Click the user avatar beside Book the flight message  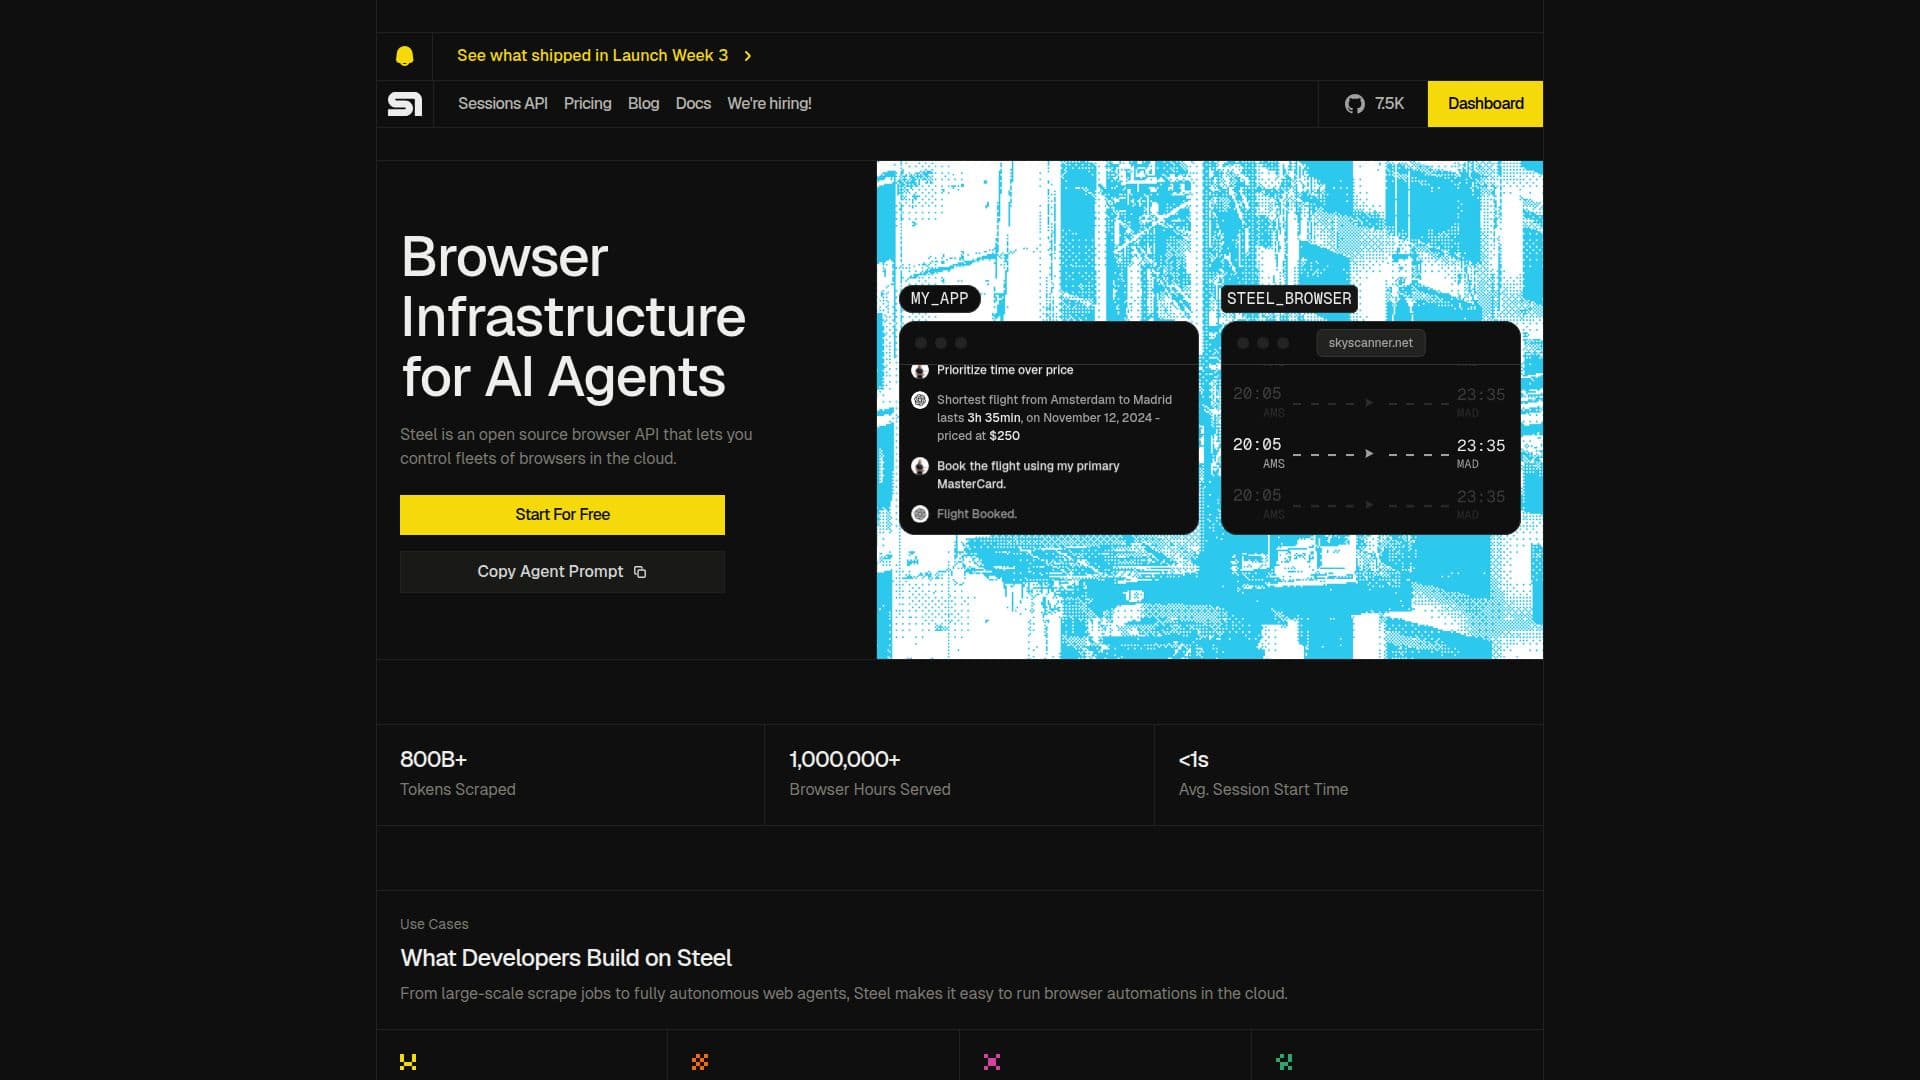tap(920, 466)
